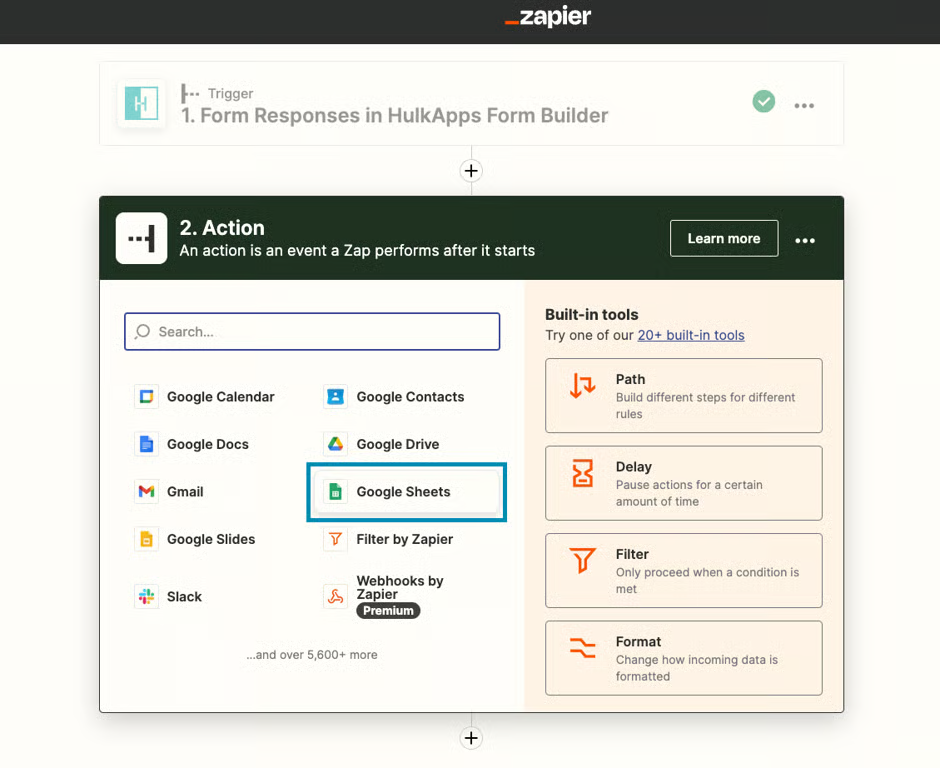Click the '2. Action' heading

click(x=222, y=228)
